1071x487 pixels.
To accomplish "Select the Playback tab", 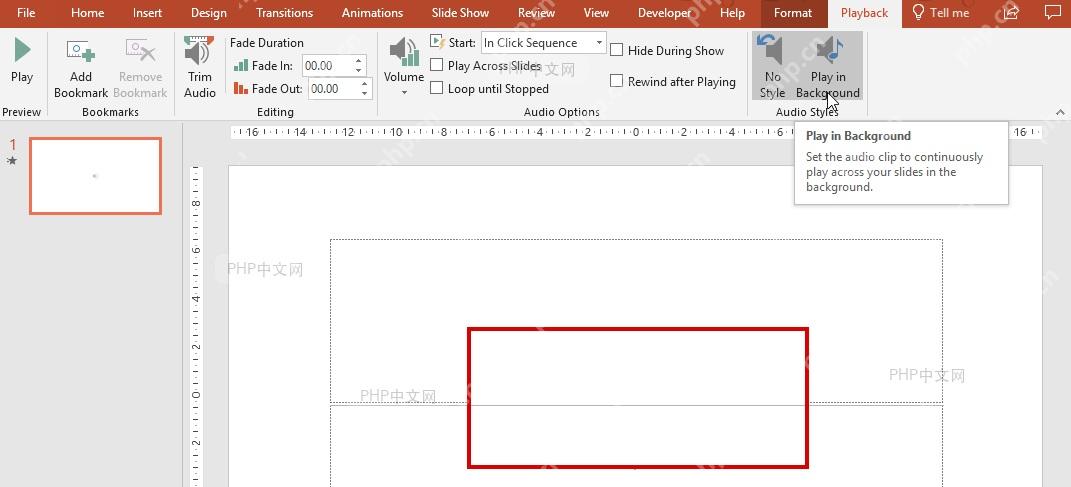I will tap(865, 13).
